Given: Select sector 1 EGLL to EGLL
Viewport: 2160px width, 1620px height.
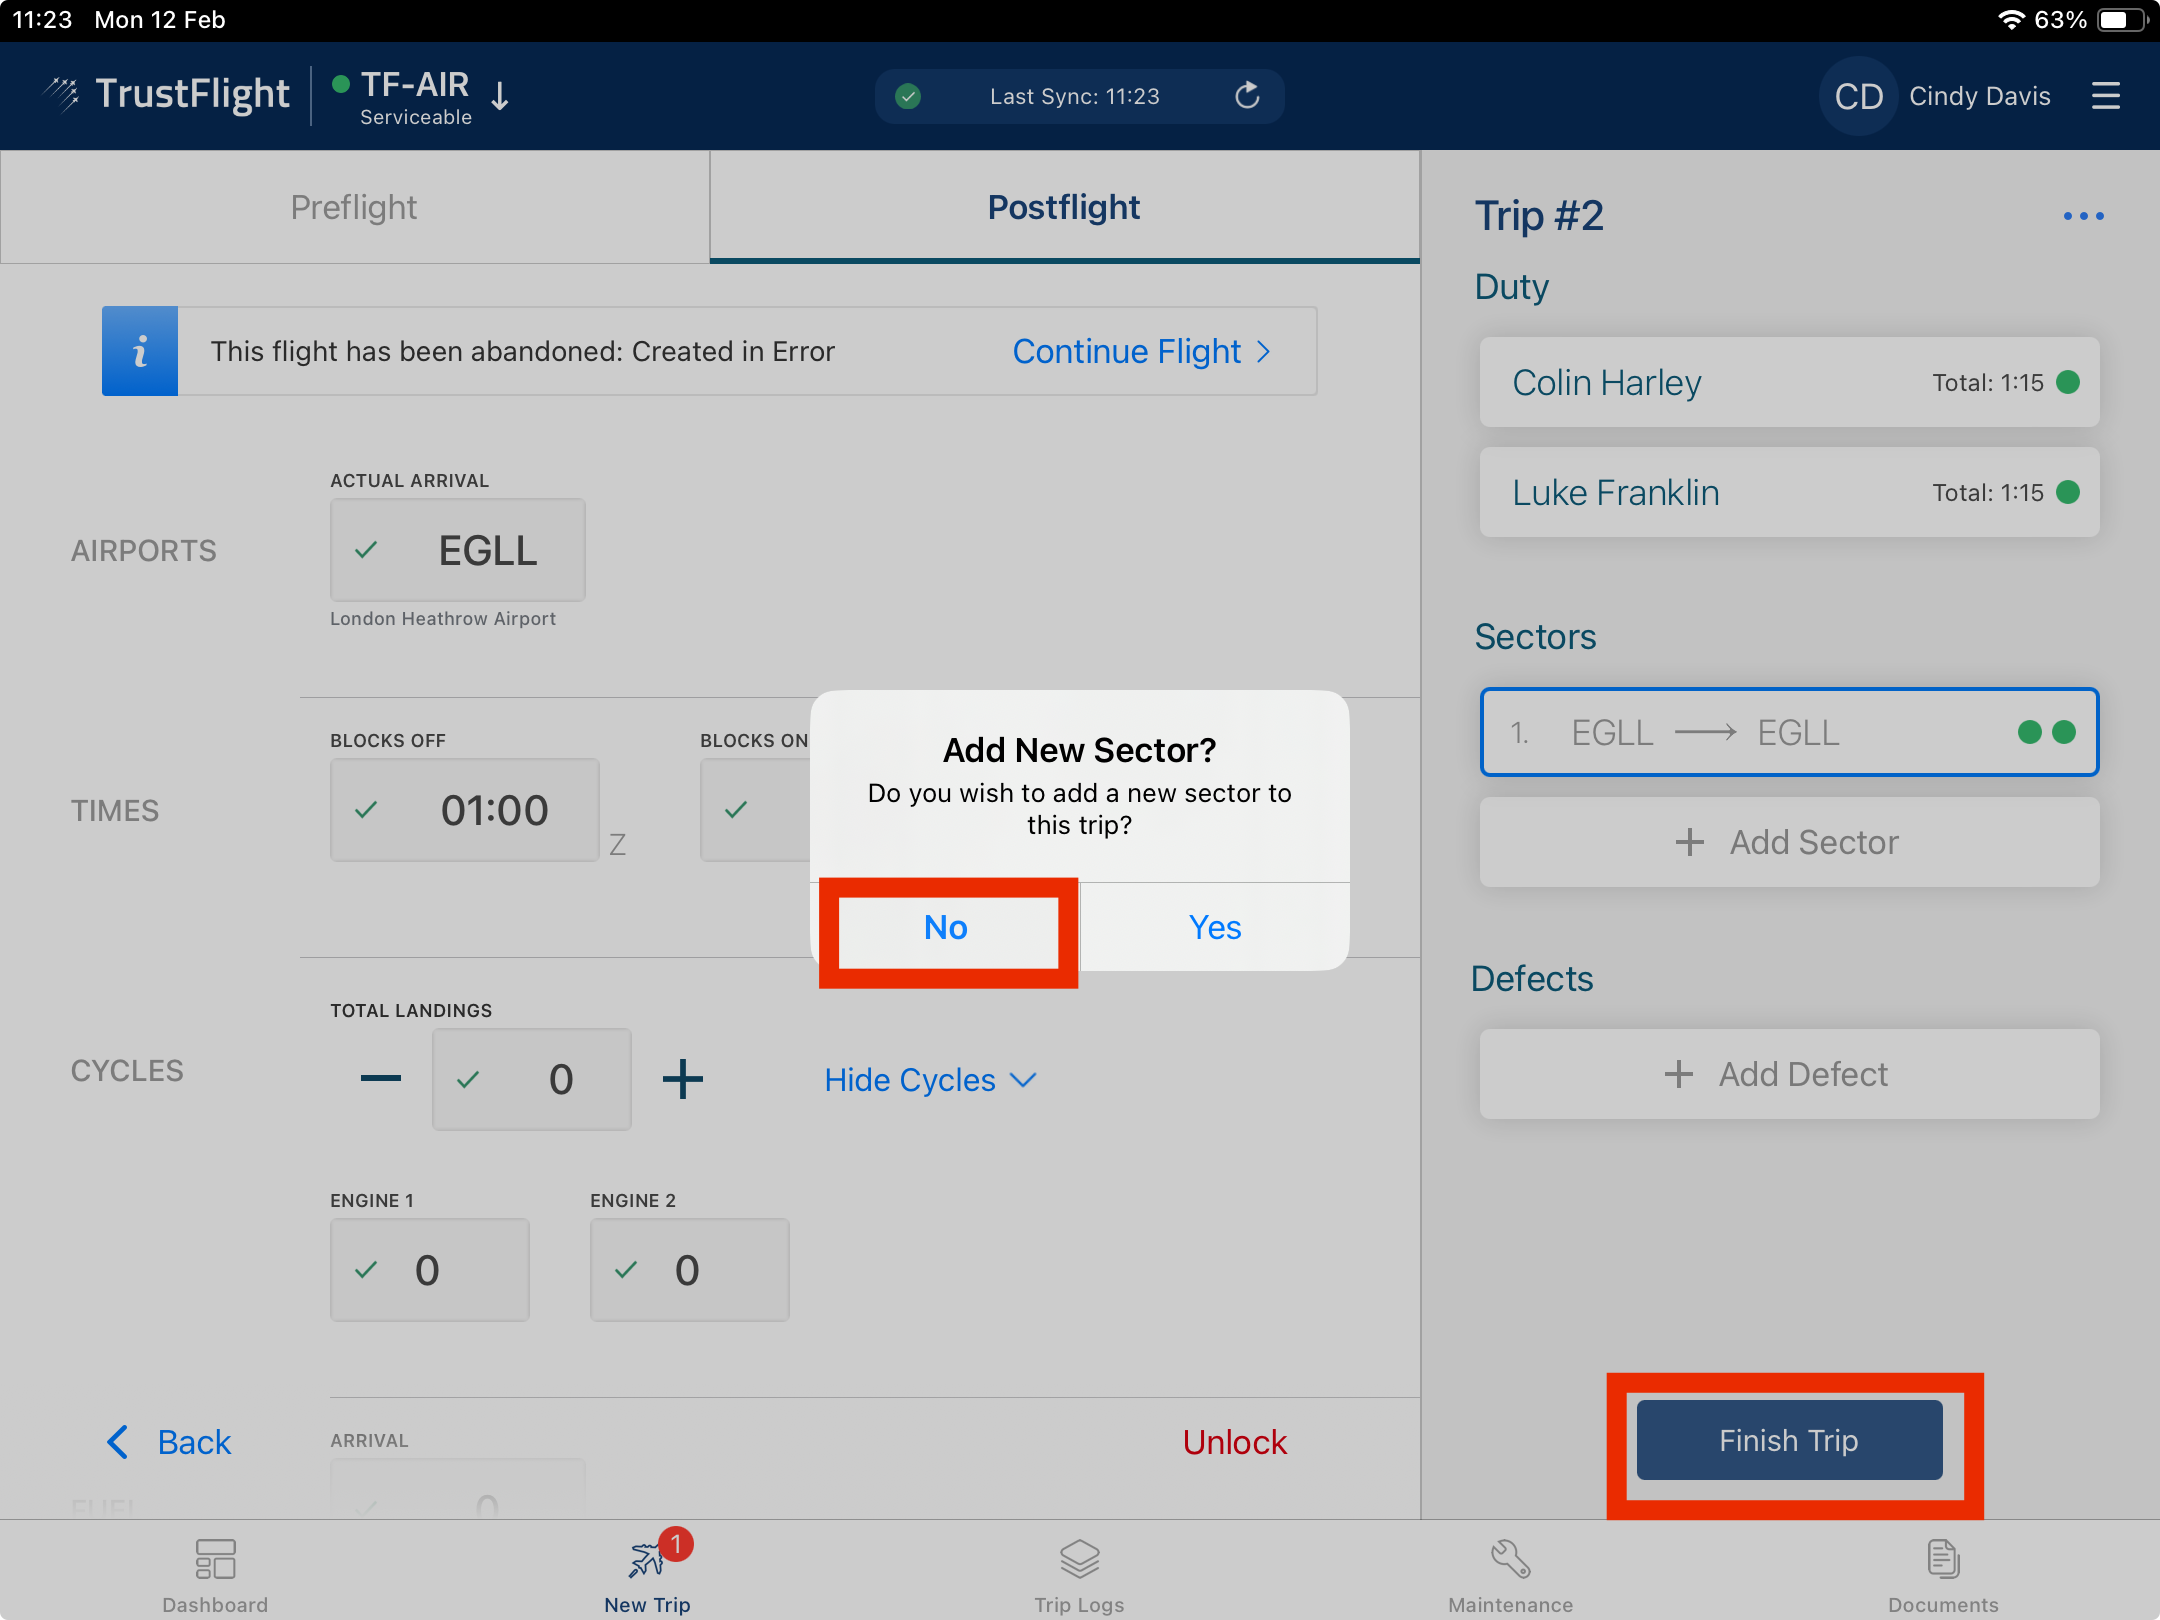Looking at the screenshot, I should pos(1789,732).
